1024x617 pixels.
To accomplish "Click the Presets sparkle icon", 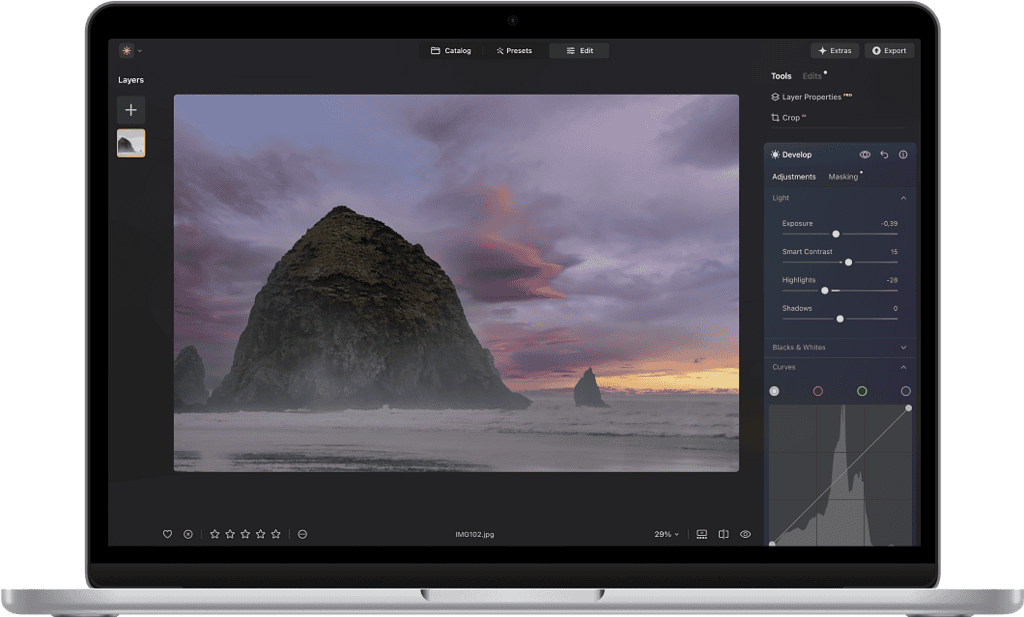I will 500,50.
